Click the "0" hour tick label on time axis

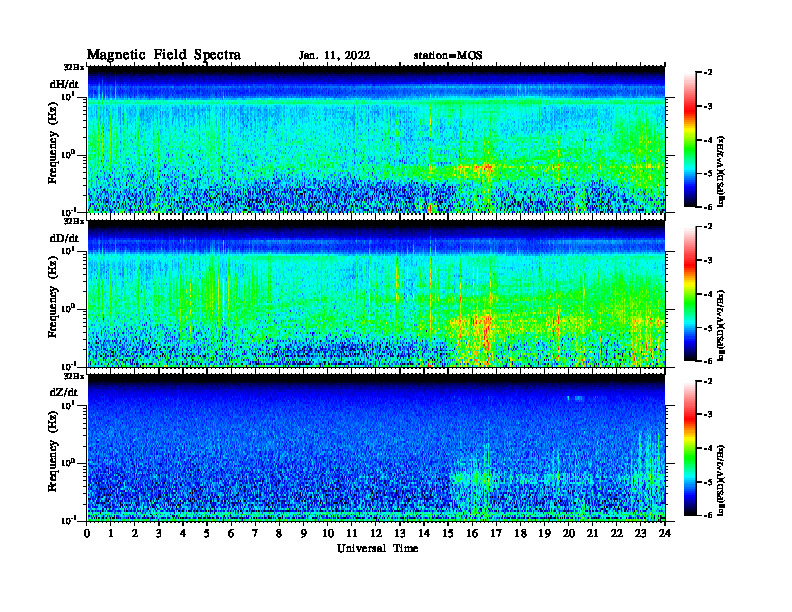(87, 533)
